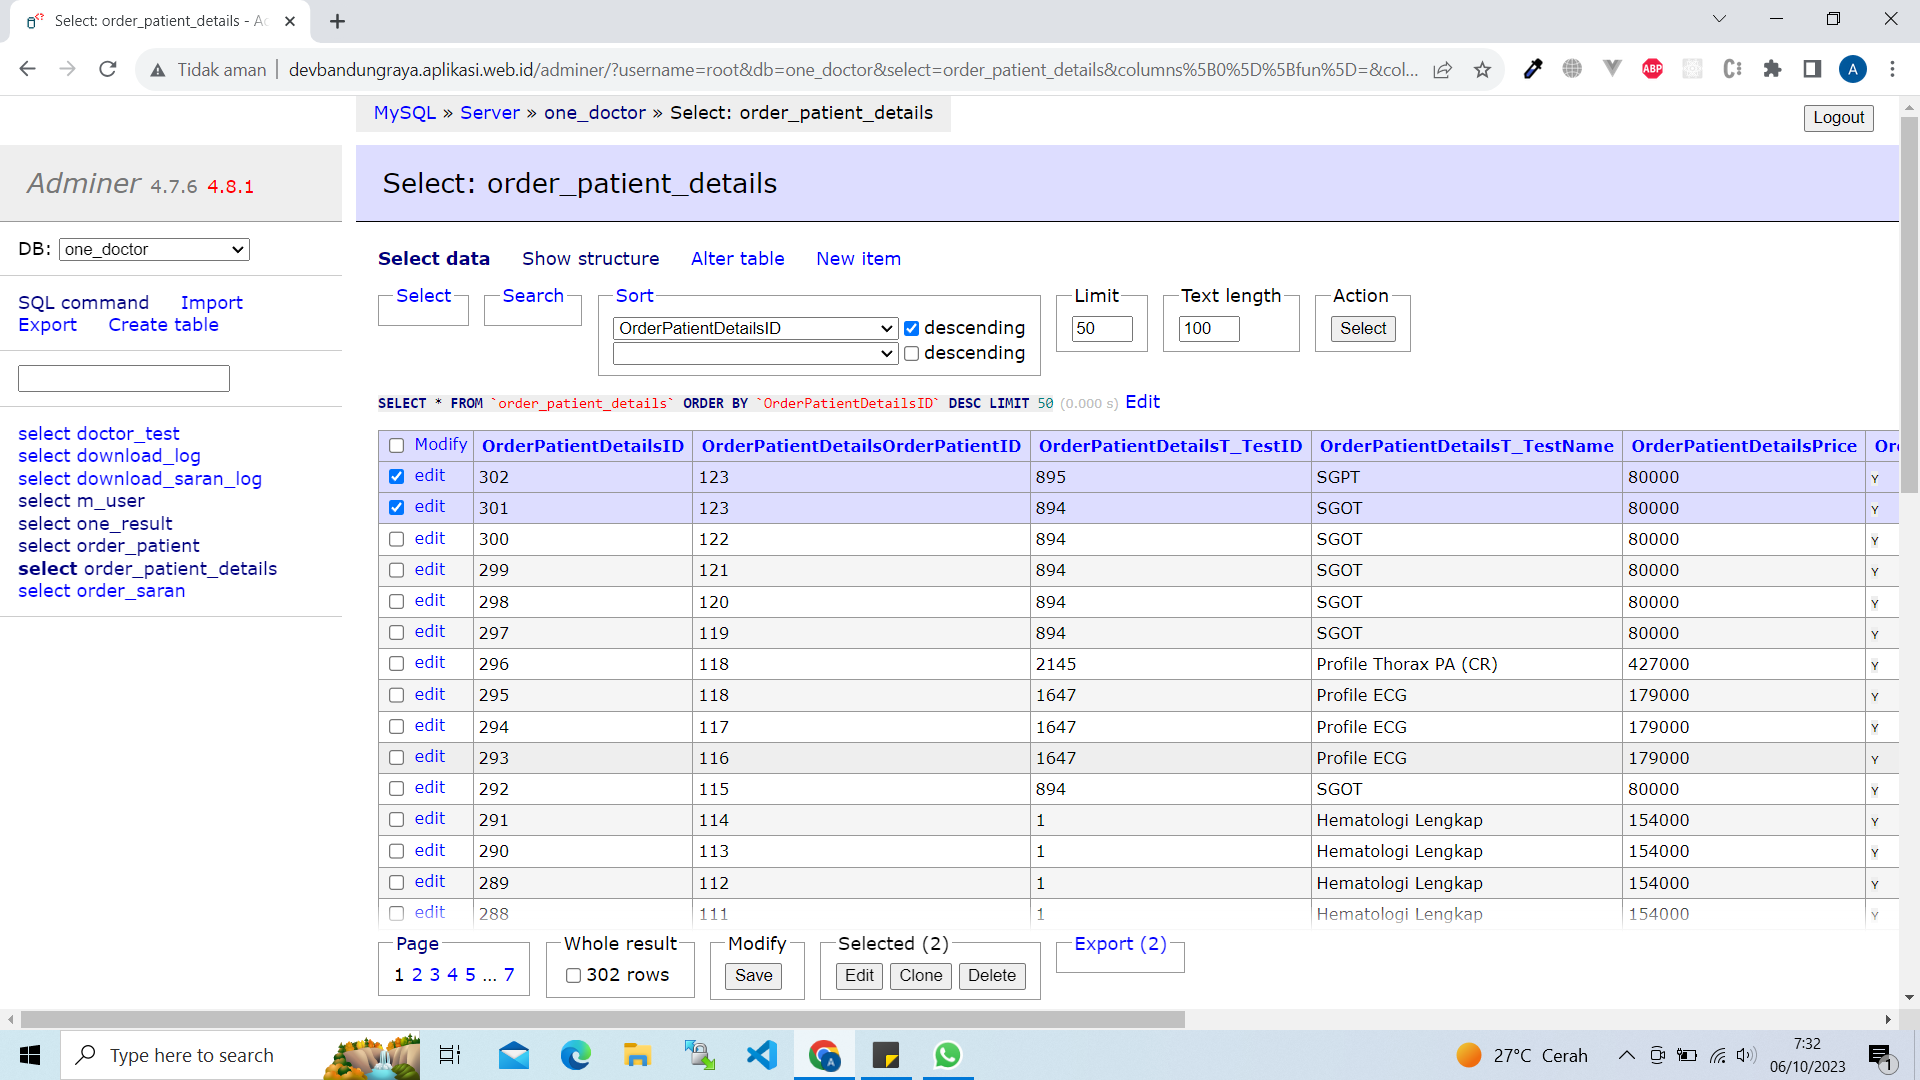Tick the checkbox for row 300
The width and height of the screenshot is (1920, 1080).
click(397, 539)
